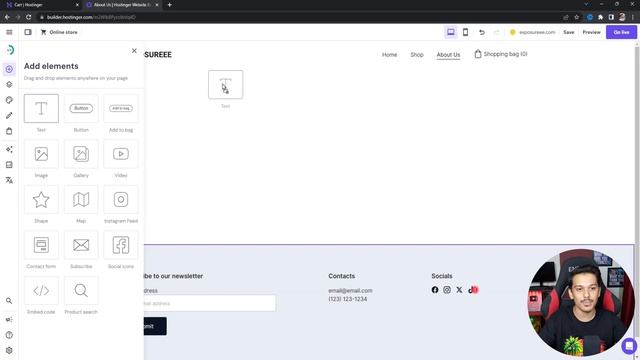Viewport: 640px width, 360px height.
Task: Reload the browser page
Action: 29,17
